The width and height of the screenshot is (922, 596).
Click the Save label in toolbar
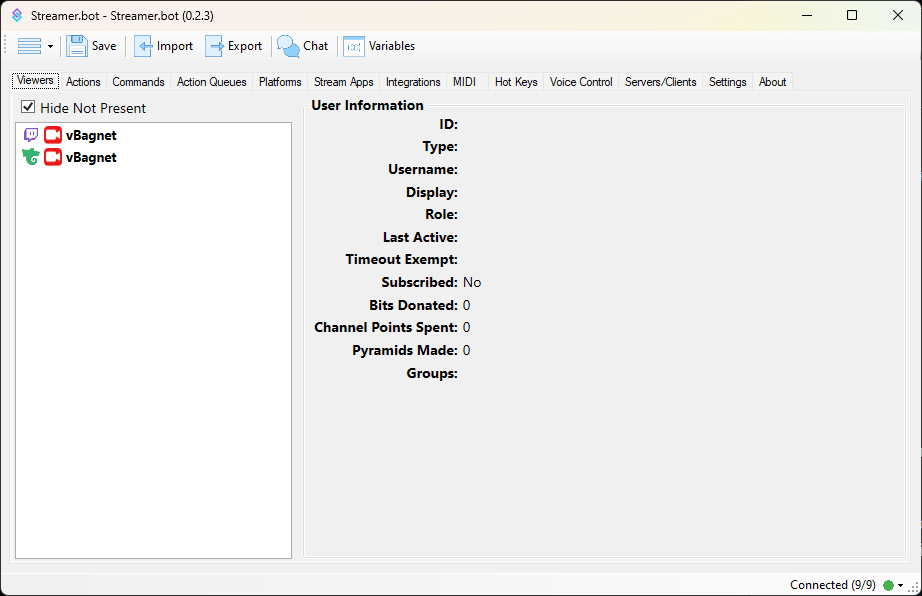pyautogui.click(x=104, y=46)
